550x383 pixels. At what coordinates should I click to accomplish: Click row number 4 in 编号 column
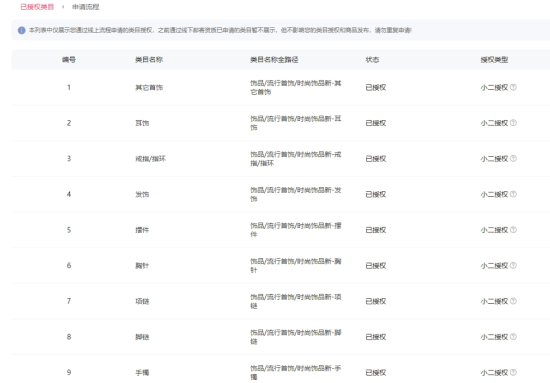click(x=69, y=194)
